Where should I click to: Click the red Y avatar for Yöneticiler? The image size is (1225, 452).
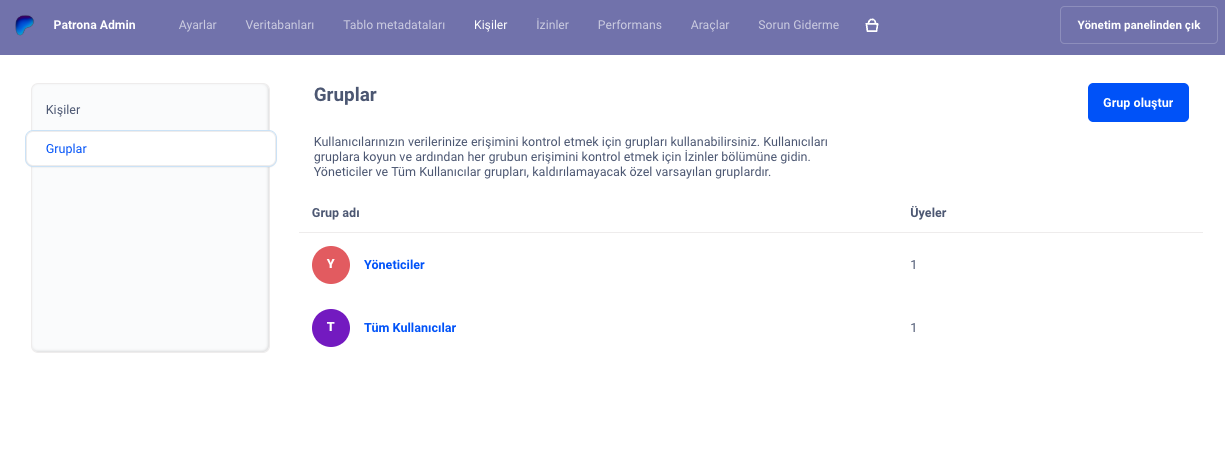tap(331, 265)
